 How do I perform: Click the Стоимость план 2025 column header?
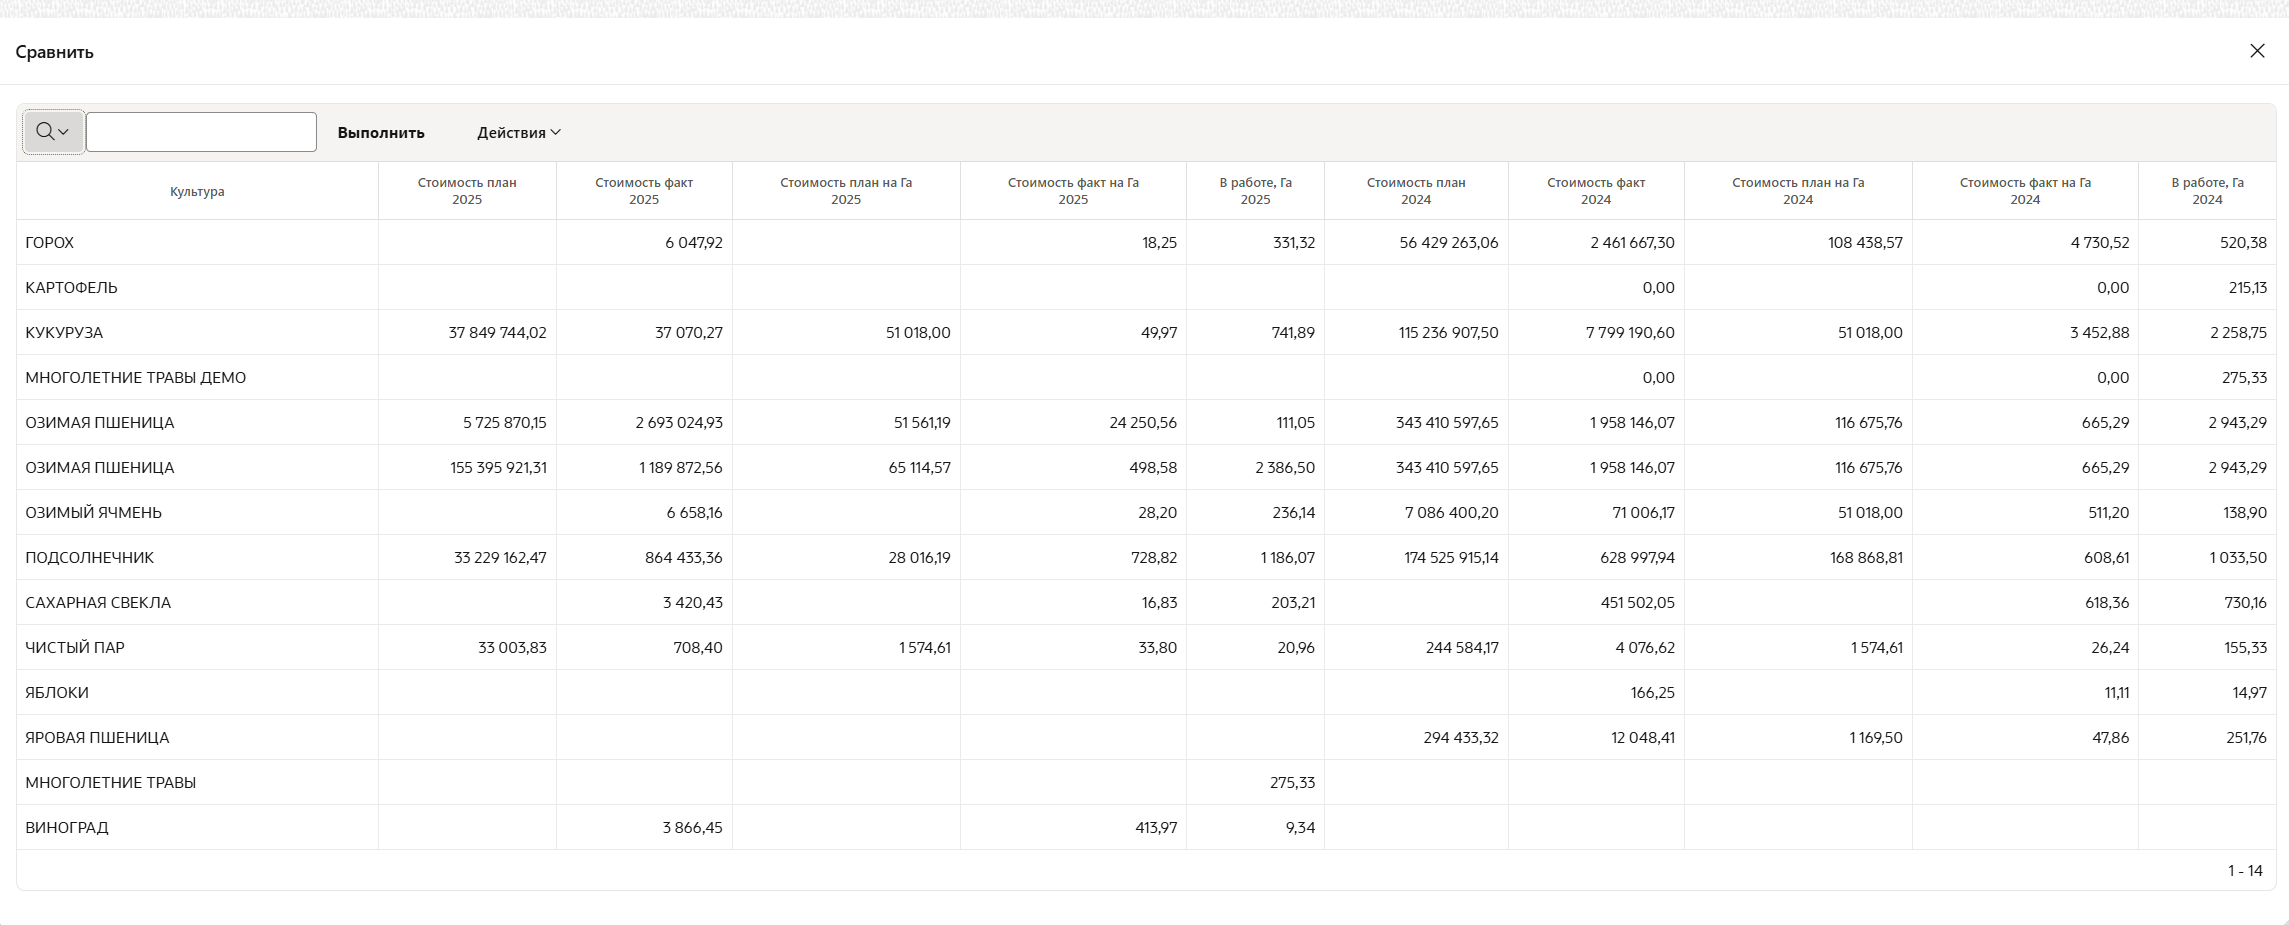point(467,191)
